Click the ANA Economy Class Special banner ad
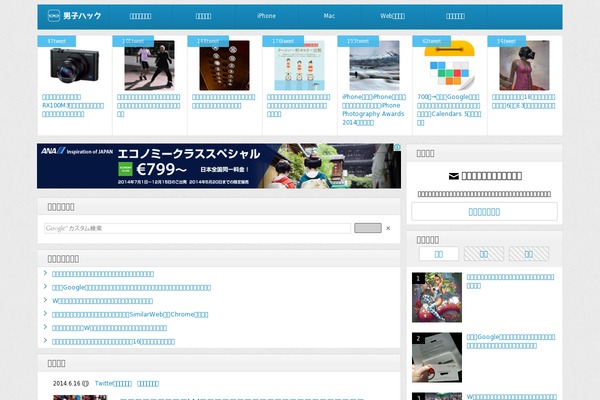 coord(219,166)
